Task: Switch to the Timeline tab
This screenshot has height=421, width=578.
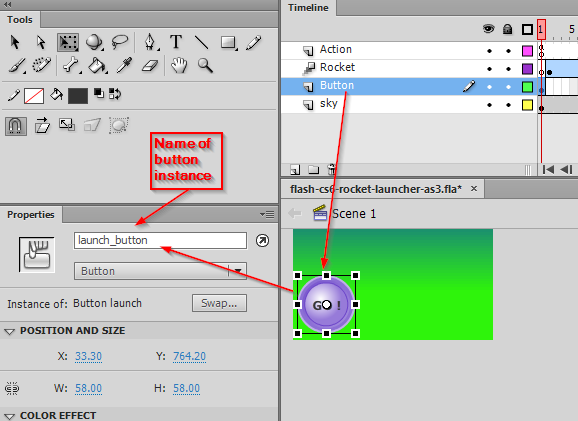Action: pos(308,8)
